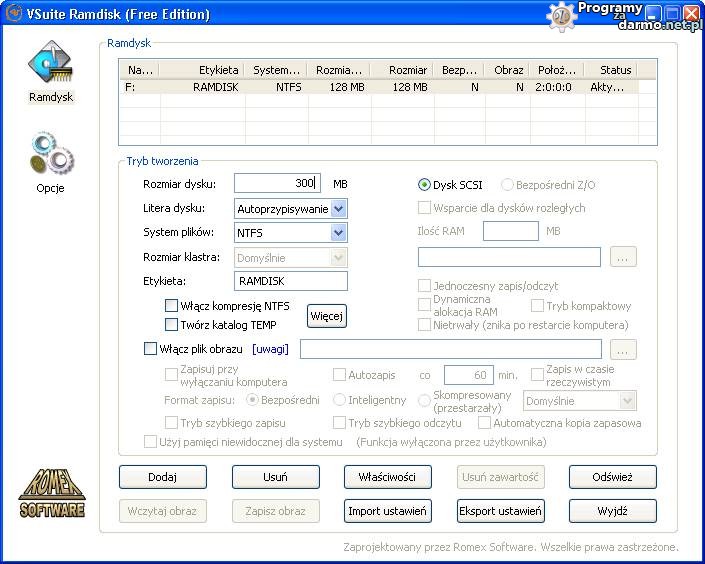Toggle Twórz katalog TEMP checkbox
This screenshot has height=564, width=705.
(x=171, y=325)
